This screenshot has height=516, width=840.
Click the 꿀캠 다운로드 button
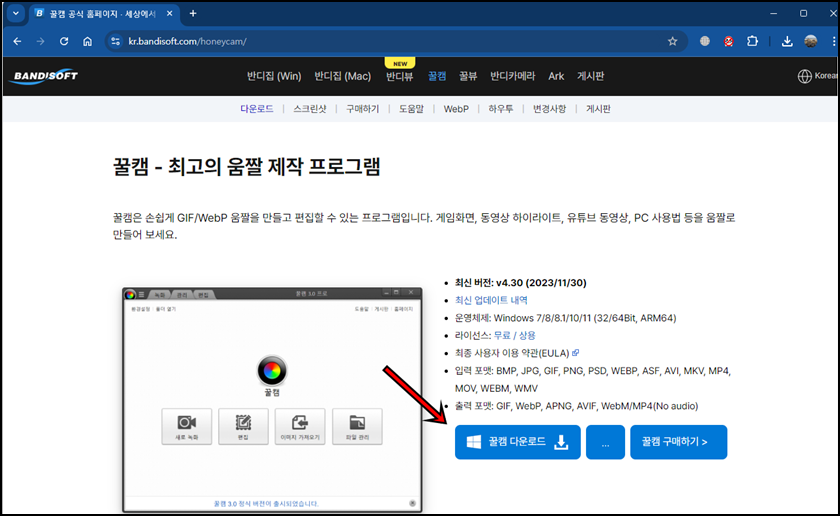tap(518, 442)
